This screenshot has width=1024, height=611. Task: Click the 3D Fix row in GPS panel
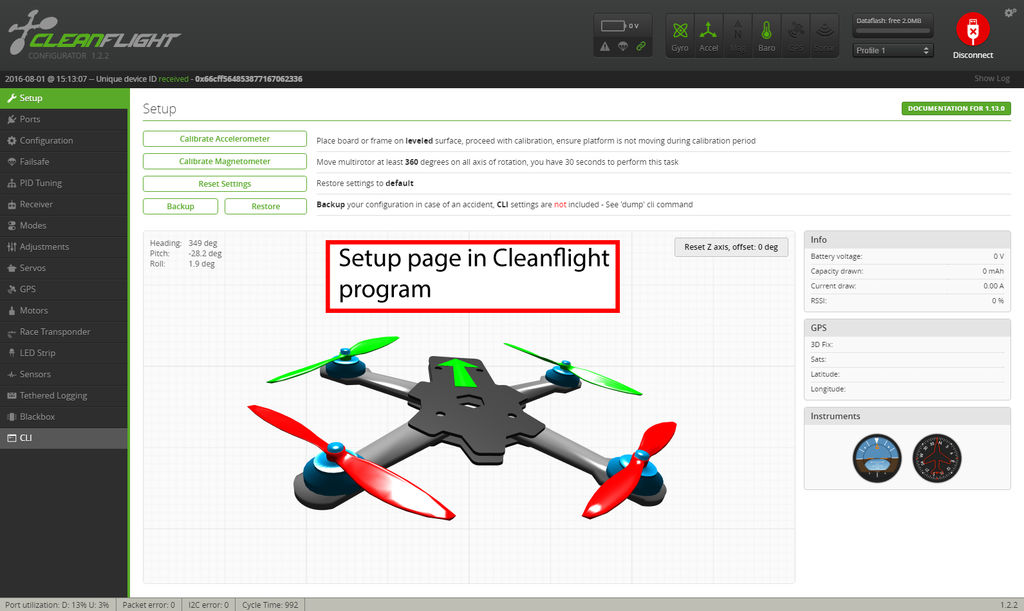907,345
